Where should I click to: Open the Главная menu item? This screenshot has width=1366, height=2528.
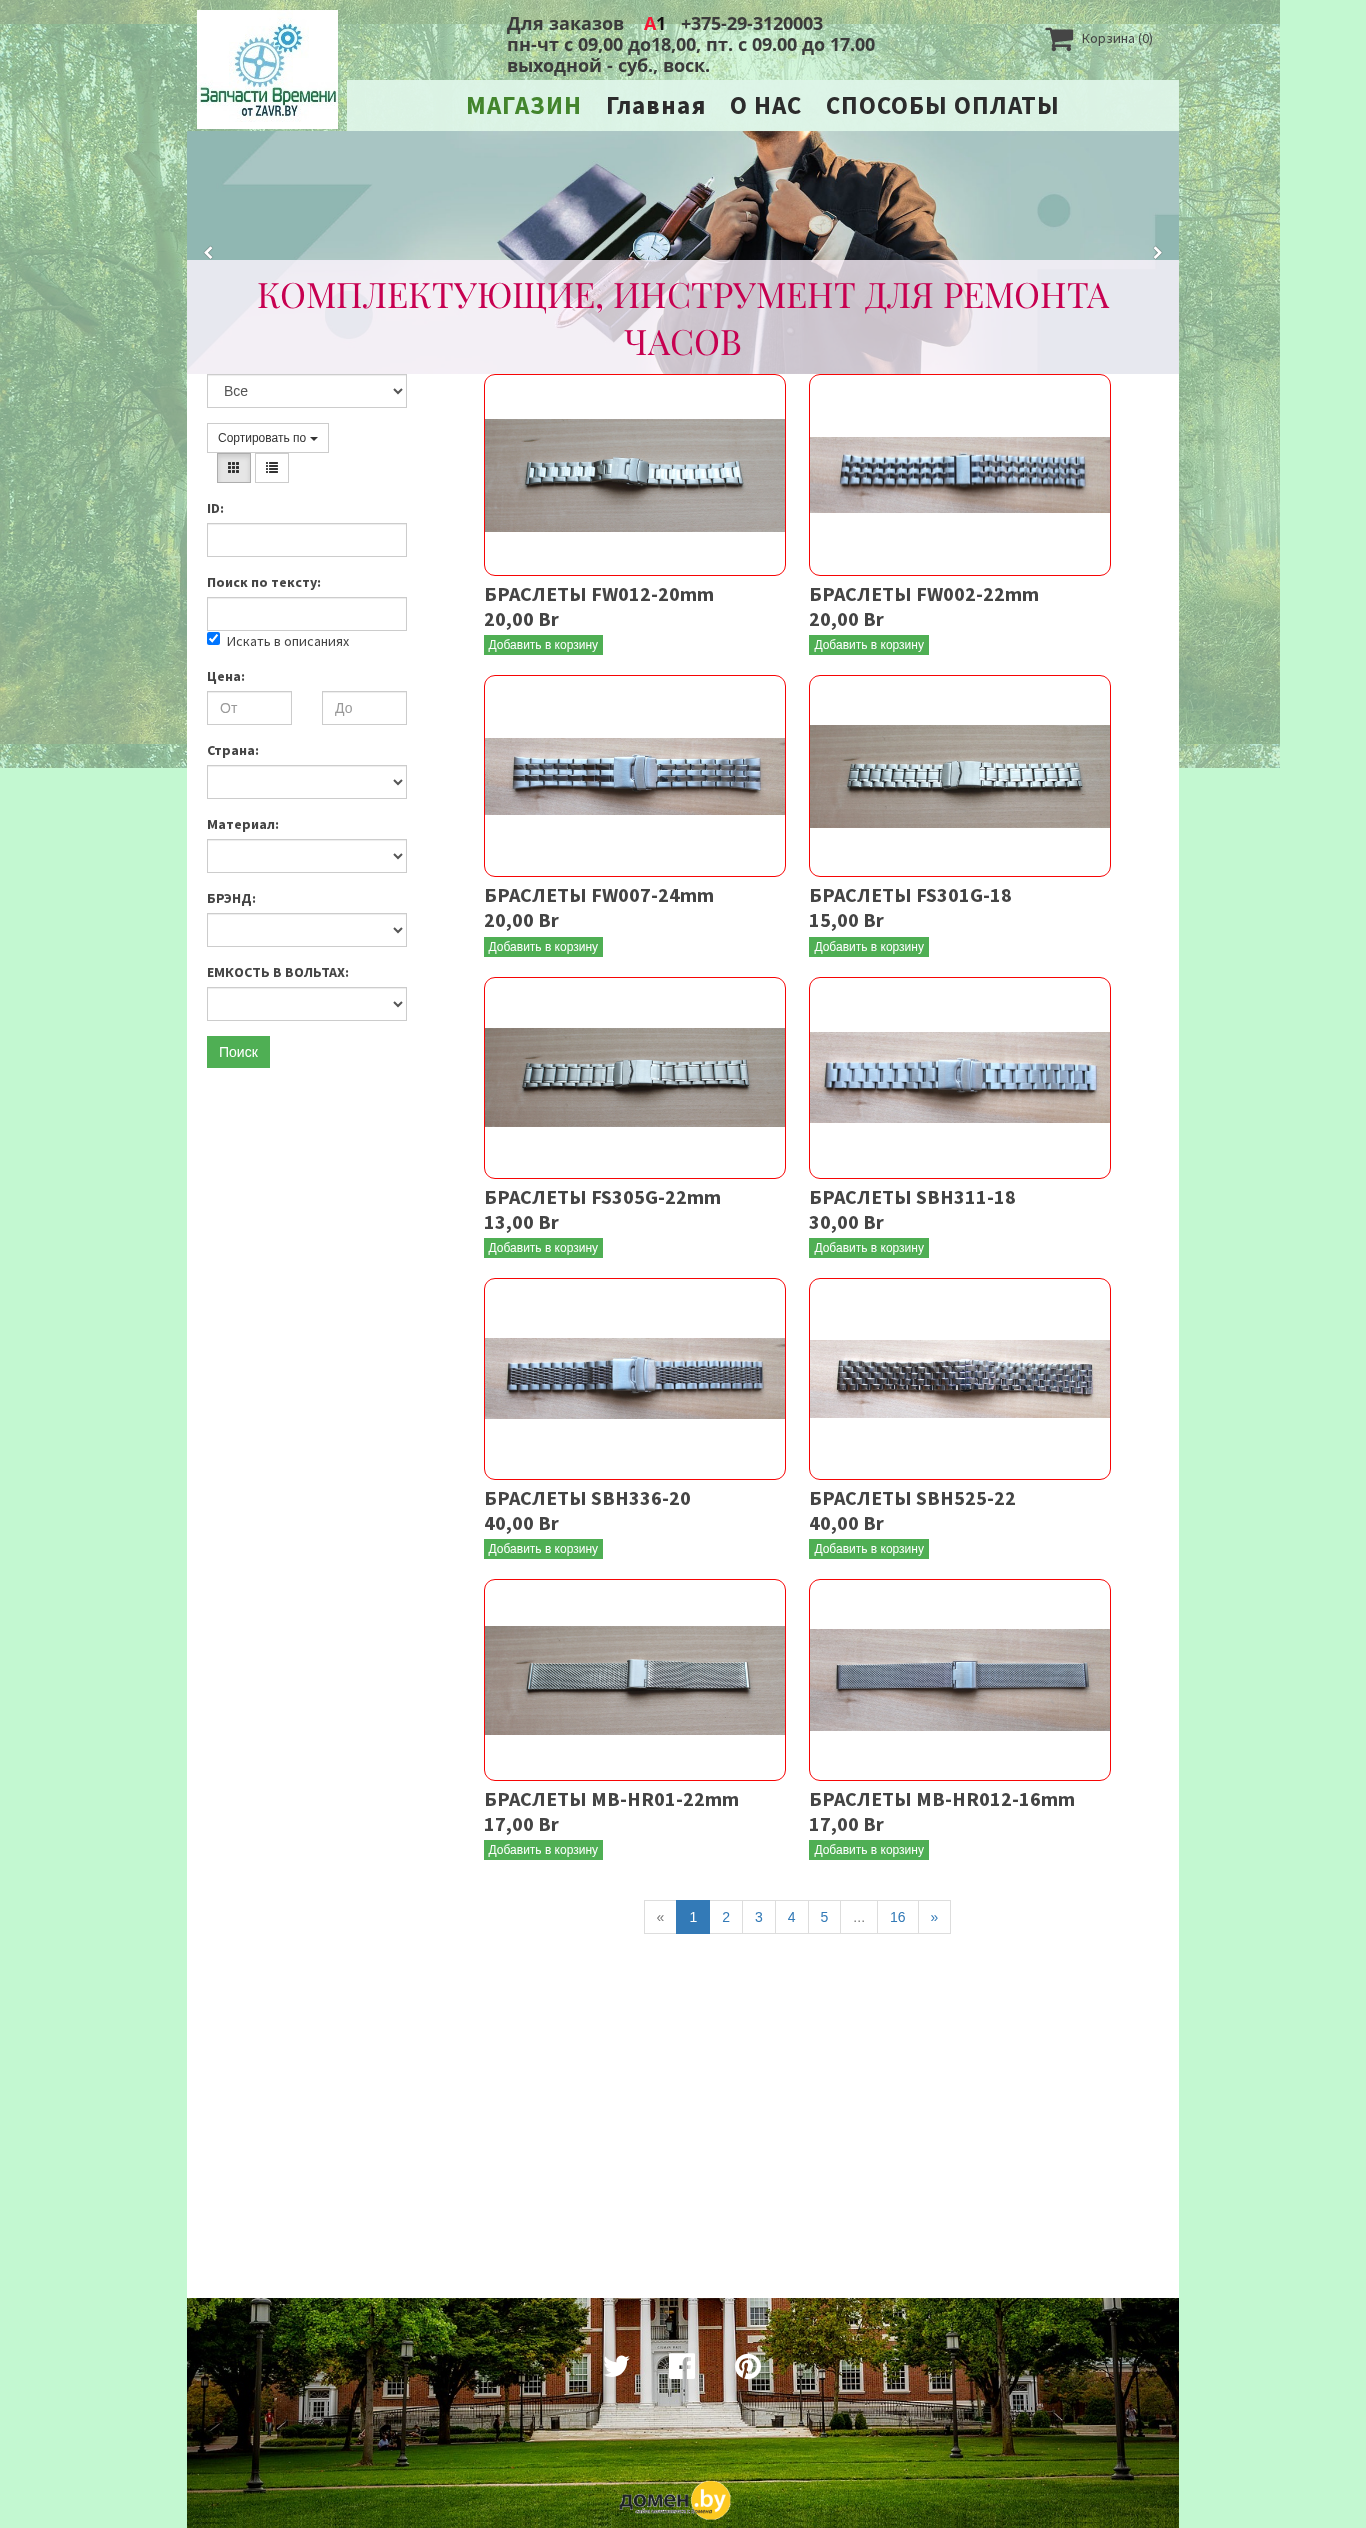coord(656,106)
